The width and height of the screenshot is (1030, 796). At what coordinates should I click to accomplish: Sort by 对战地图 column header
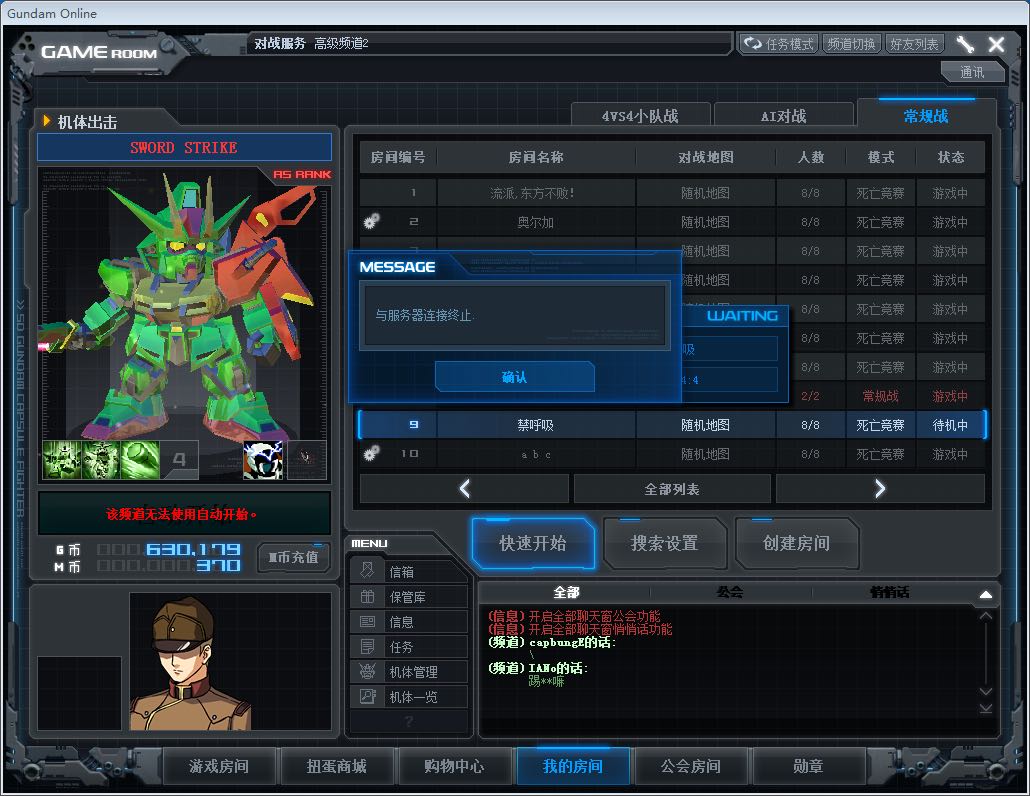[x=706, y=157]
